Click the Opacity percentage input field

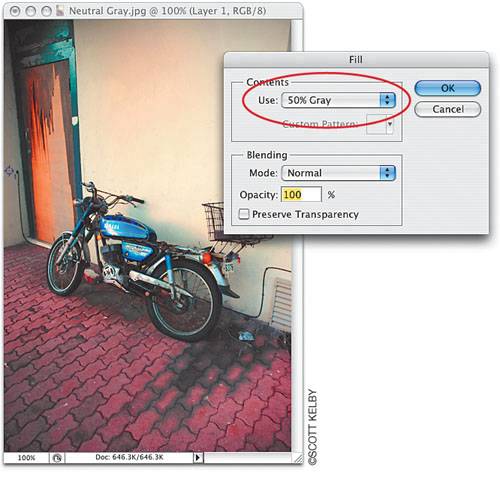click(301, 194)
